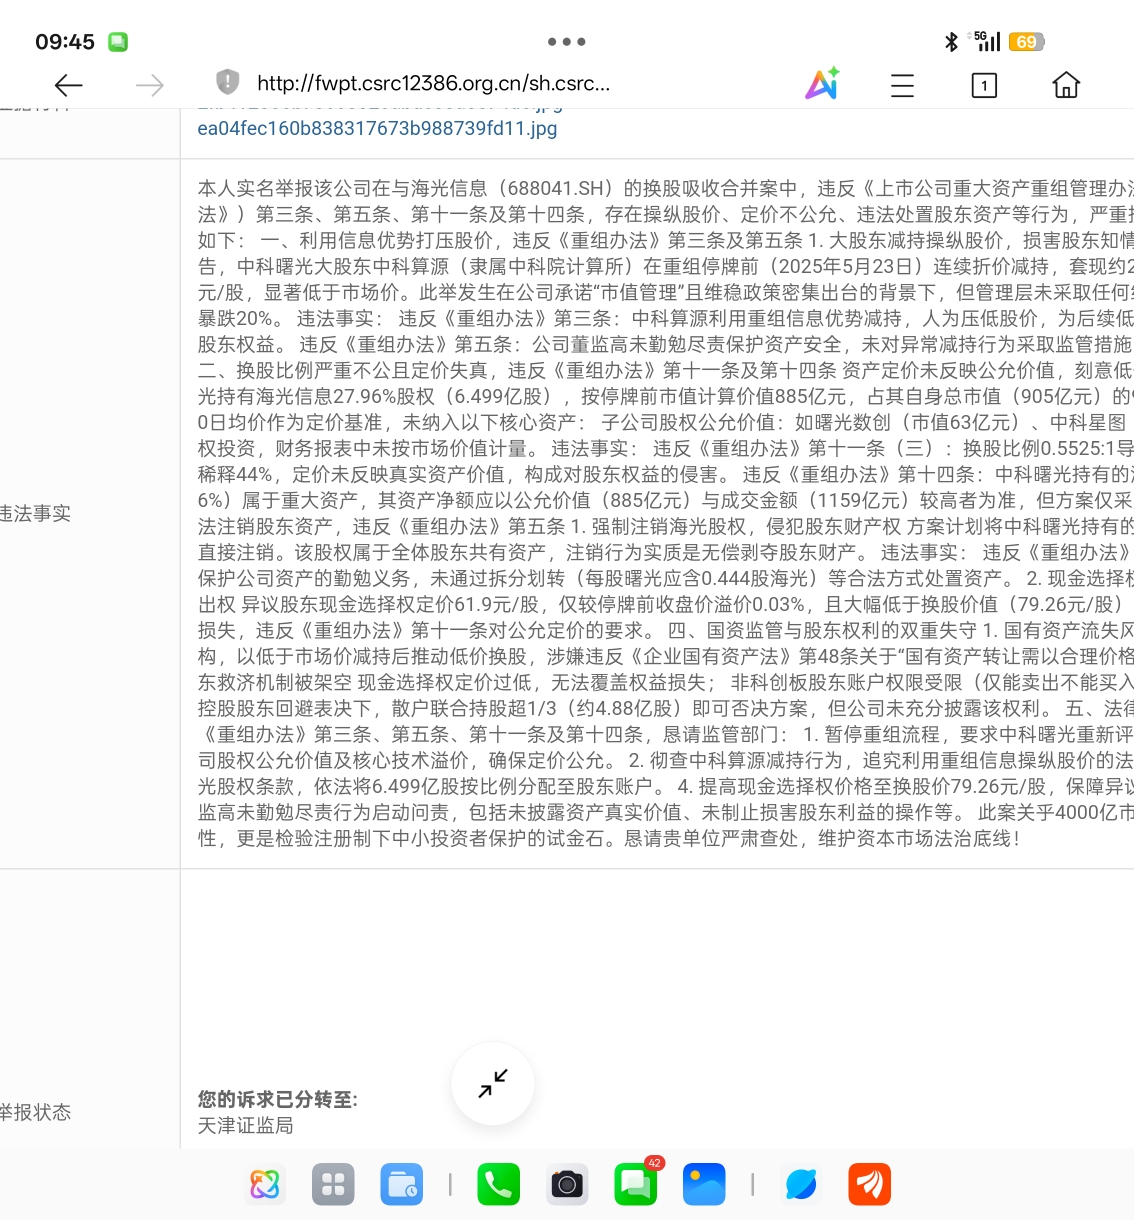
Task: Click the 09:45 clock
Action: 65,42
